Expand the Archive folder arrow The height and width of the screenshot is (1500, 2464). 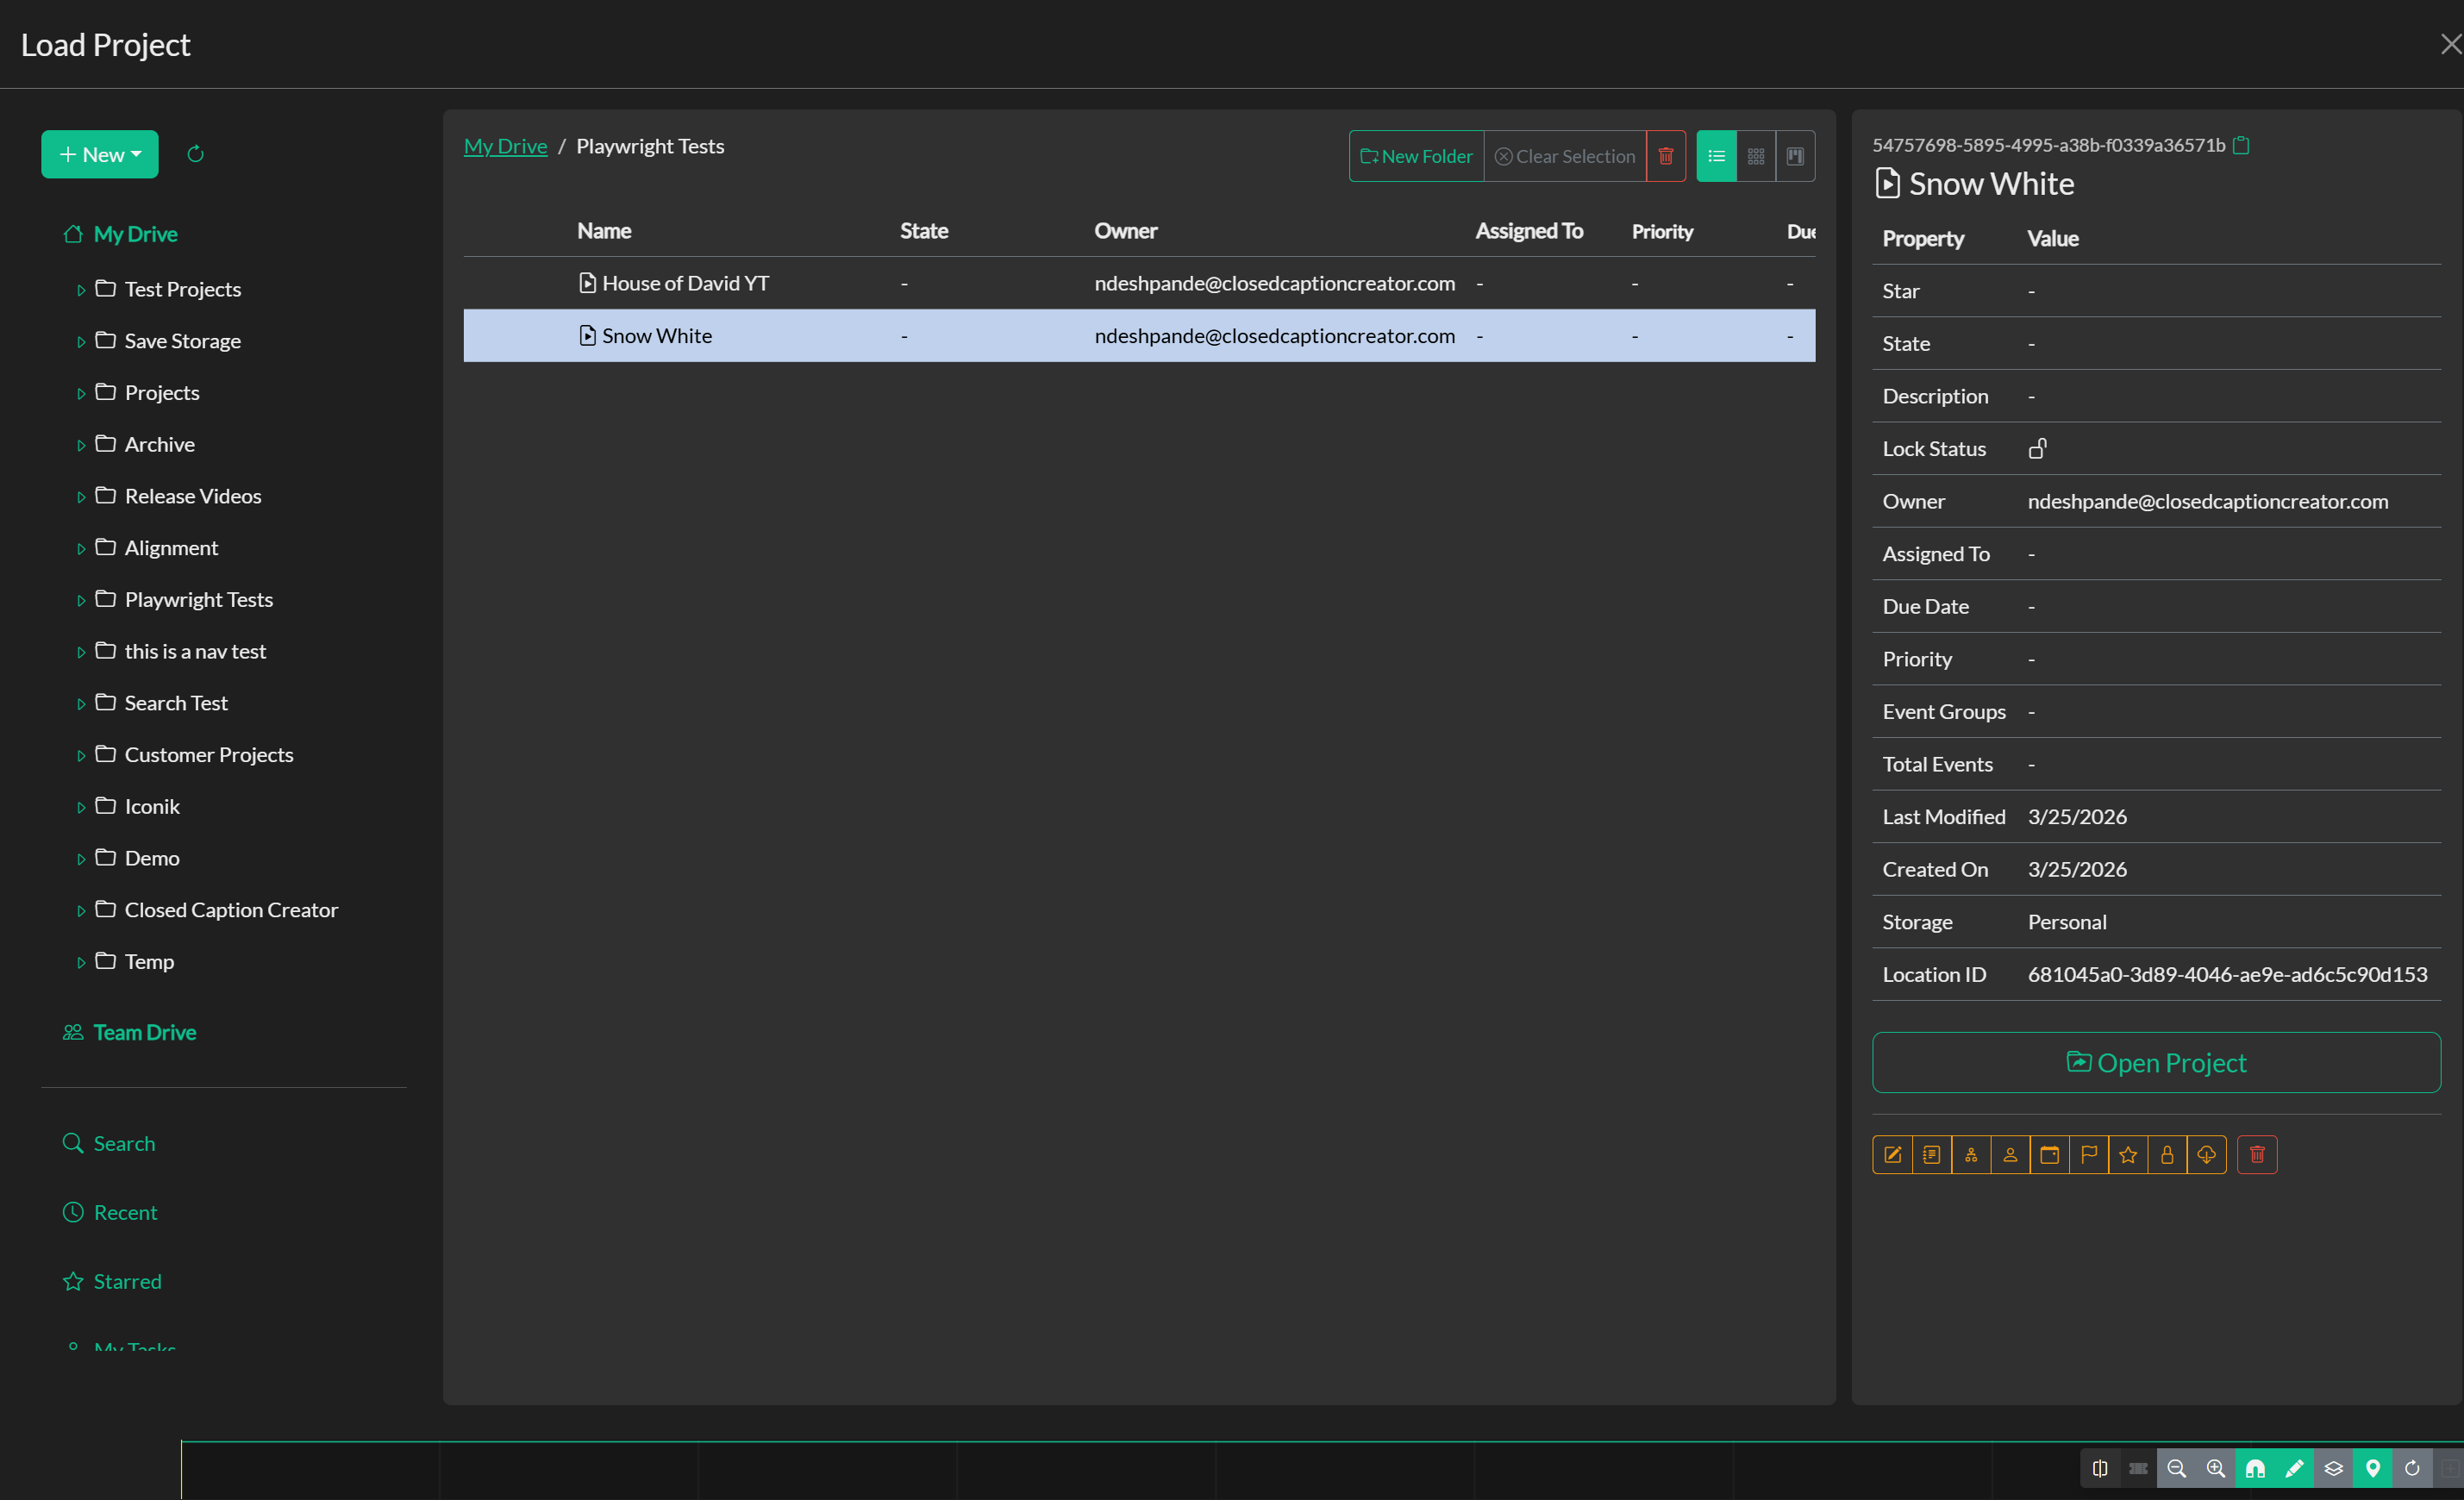tap(81, 445)
